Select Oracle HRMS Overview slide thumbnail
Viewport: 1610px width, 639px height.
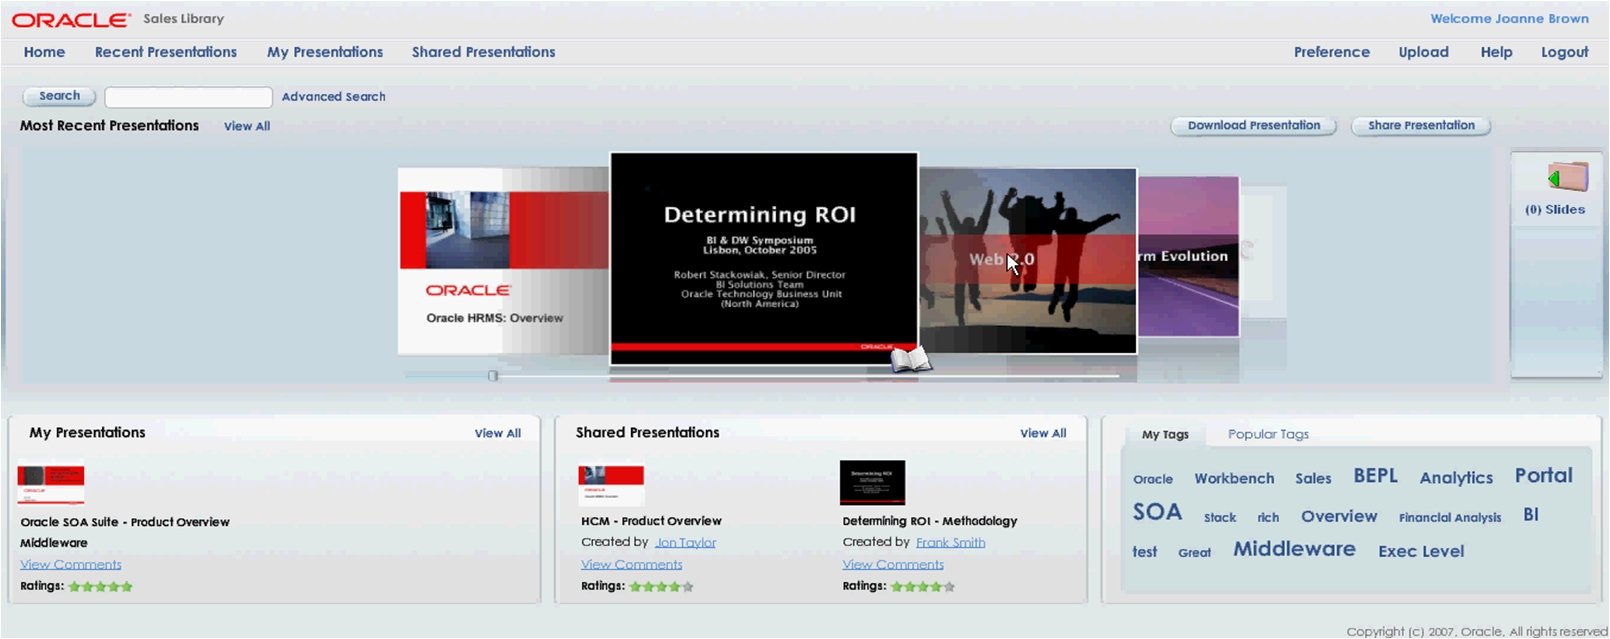503,260
